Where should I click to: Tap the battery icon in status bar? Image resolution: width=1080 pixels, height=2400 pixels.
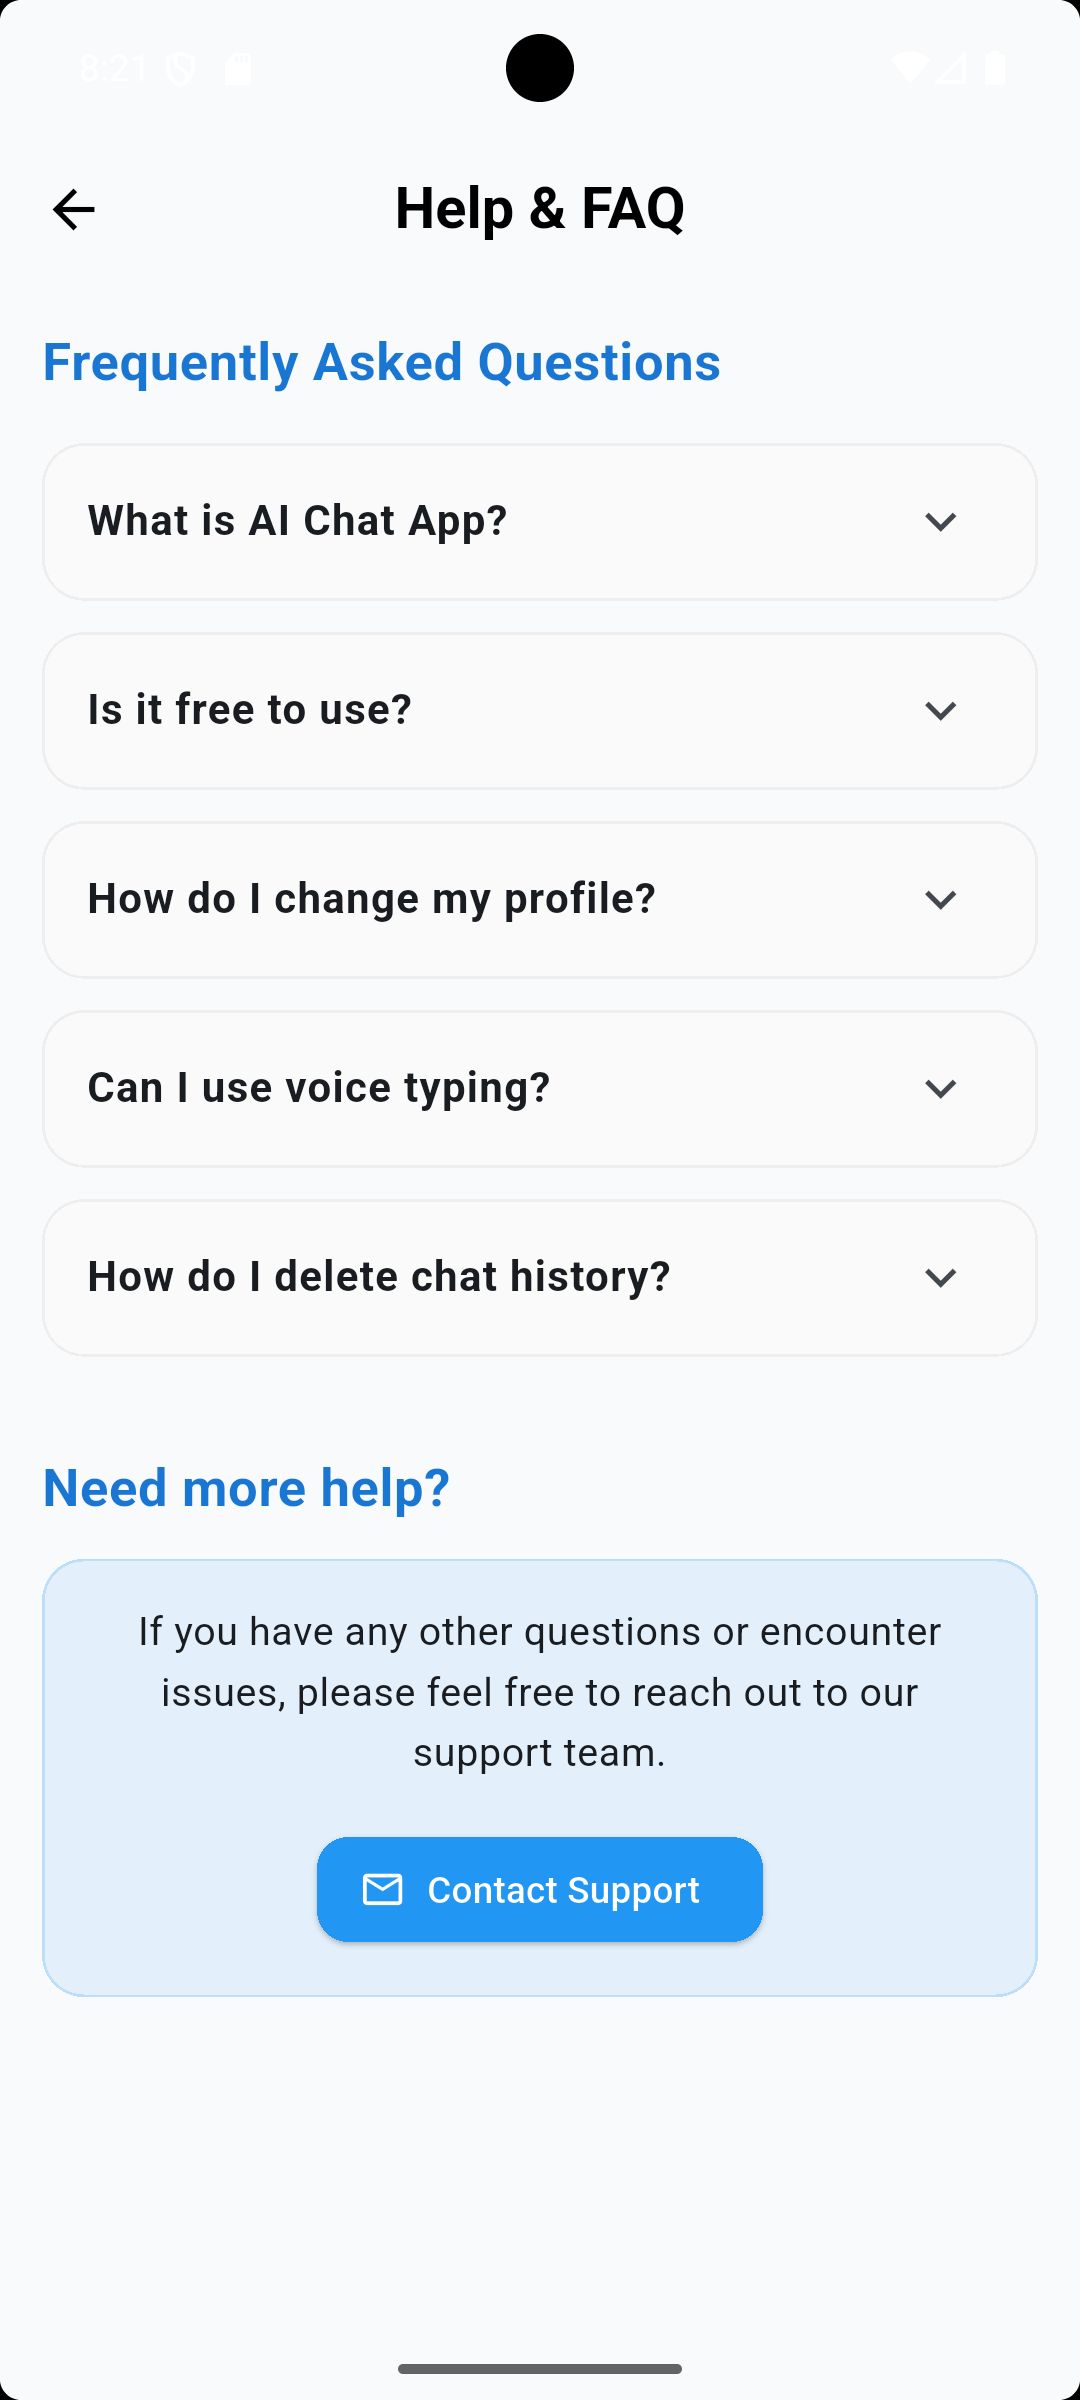[x=995, y=68]
